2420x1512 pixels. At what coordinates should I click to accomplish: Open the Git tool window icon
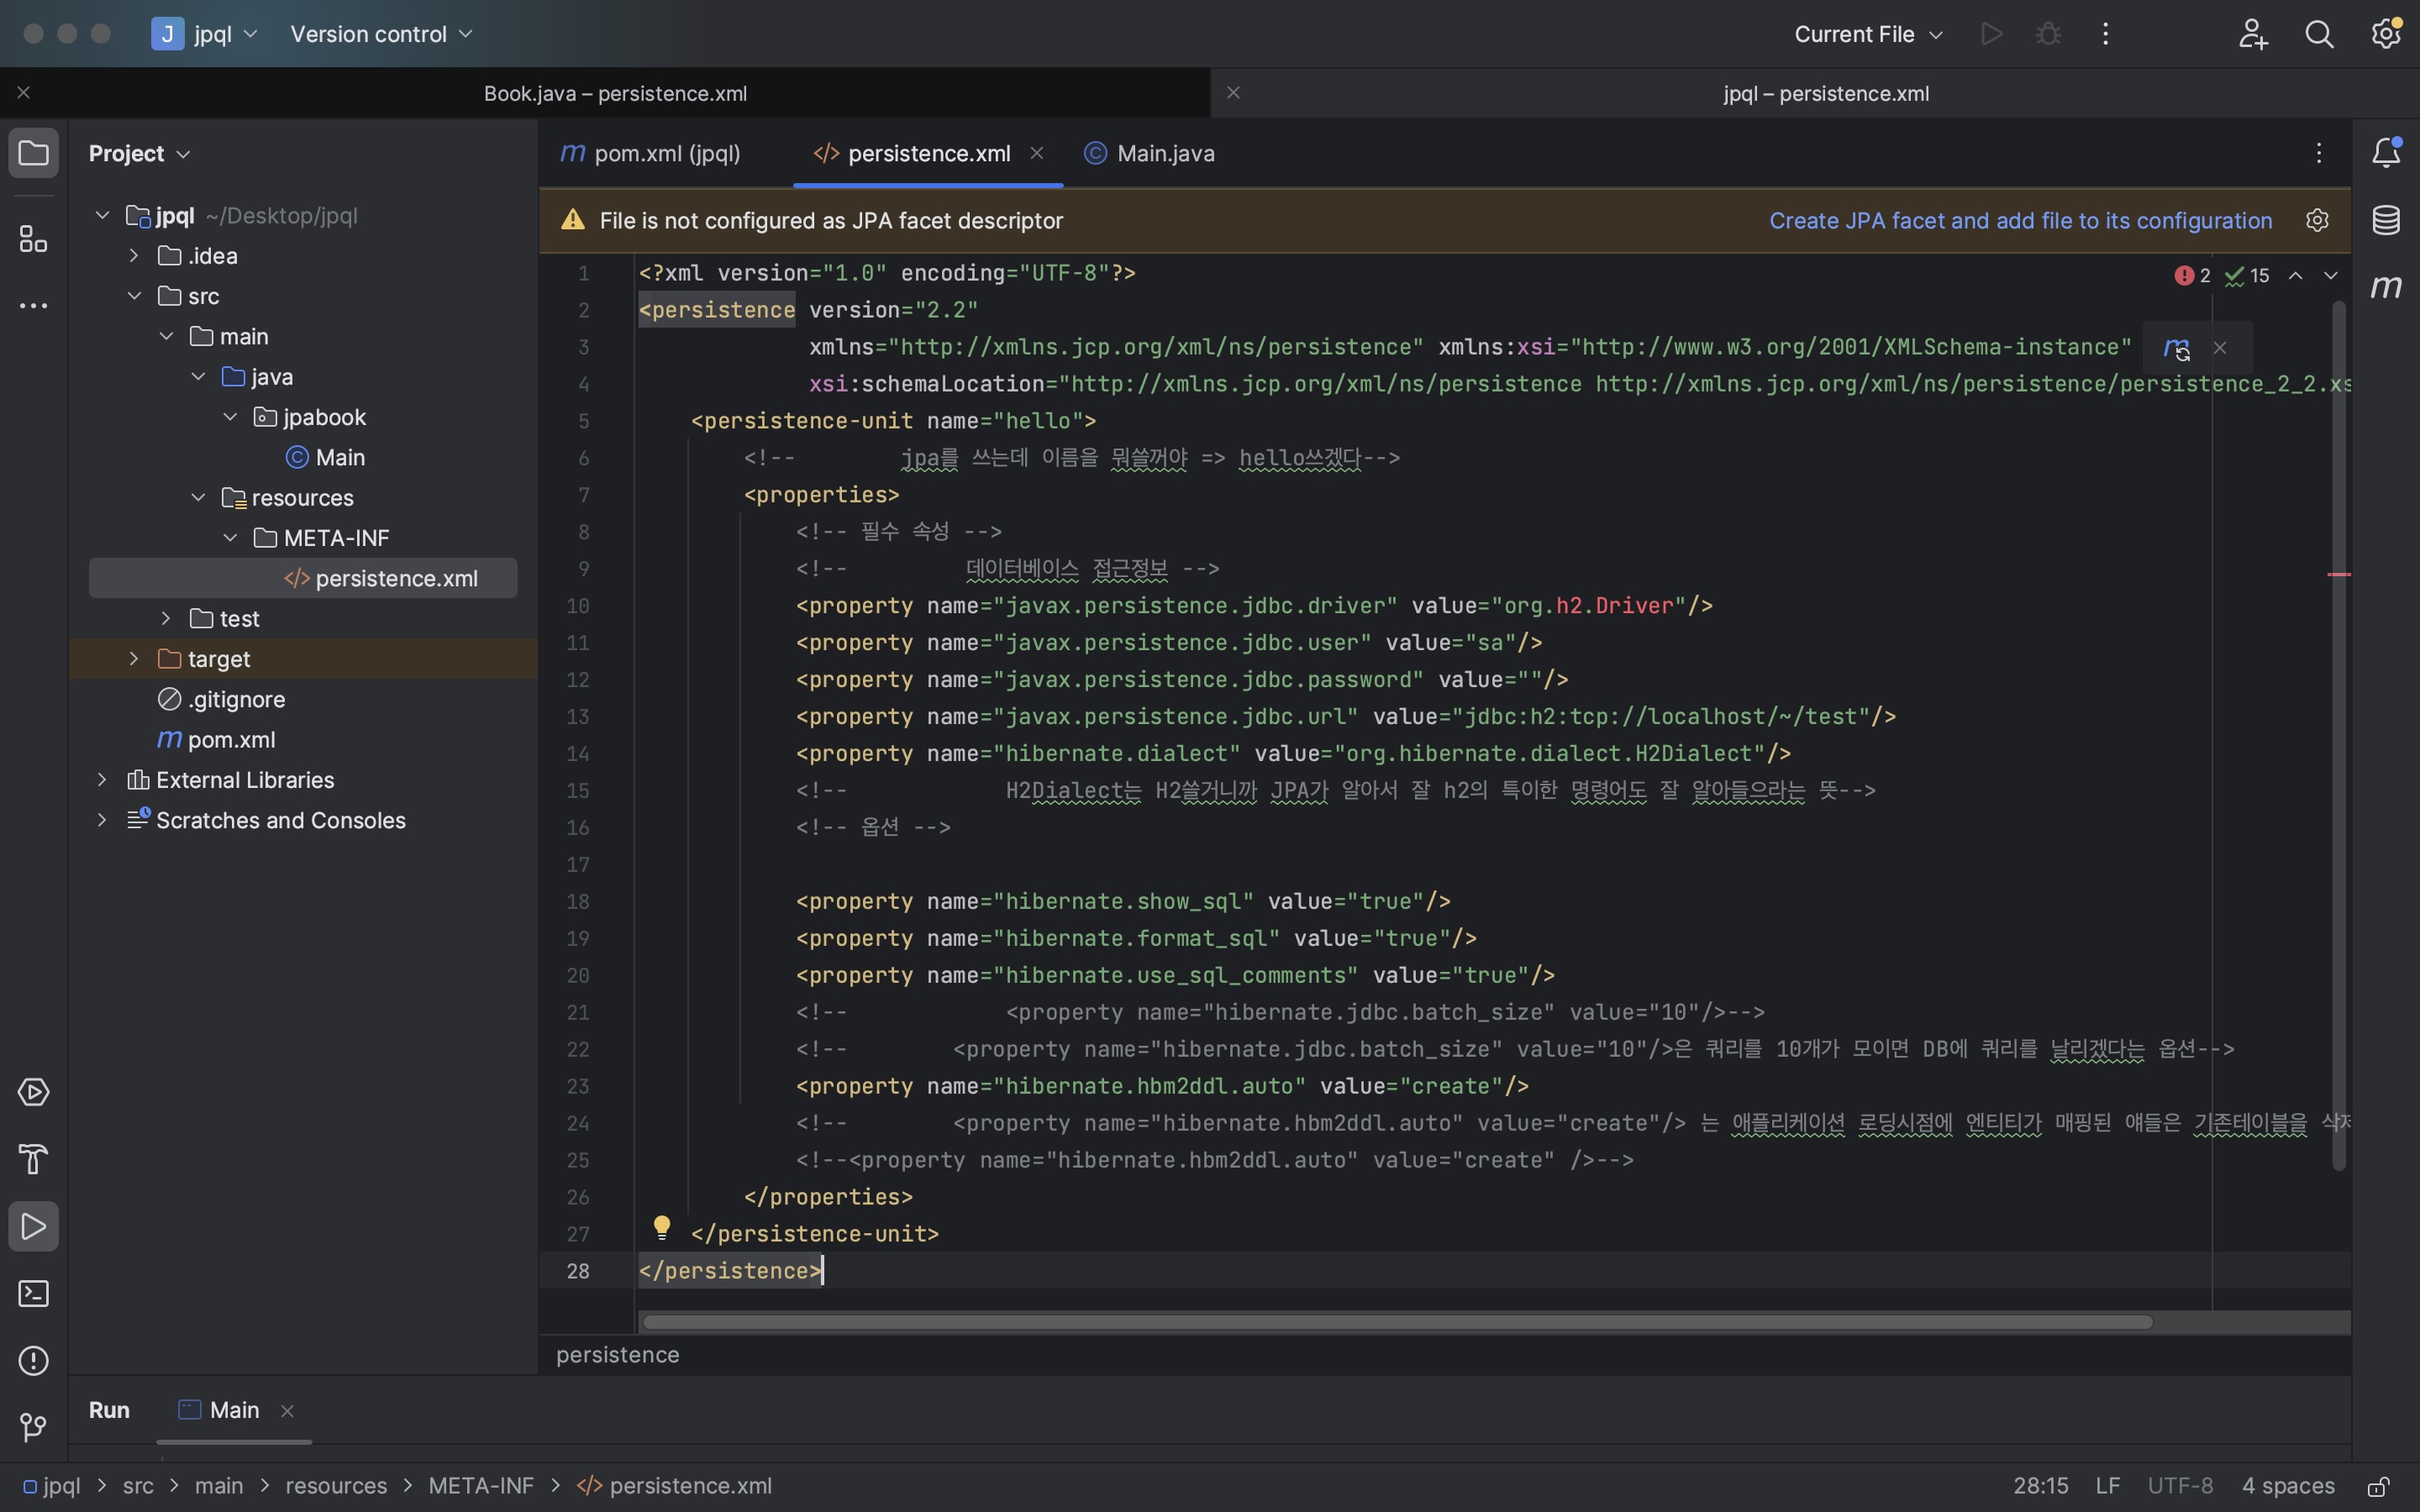coord(33,1427)
